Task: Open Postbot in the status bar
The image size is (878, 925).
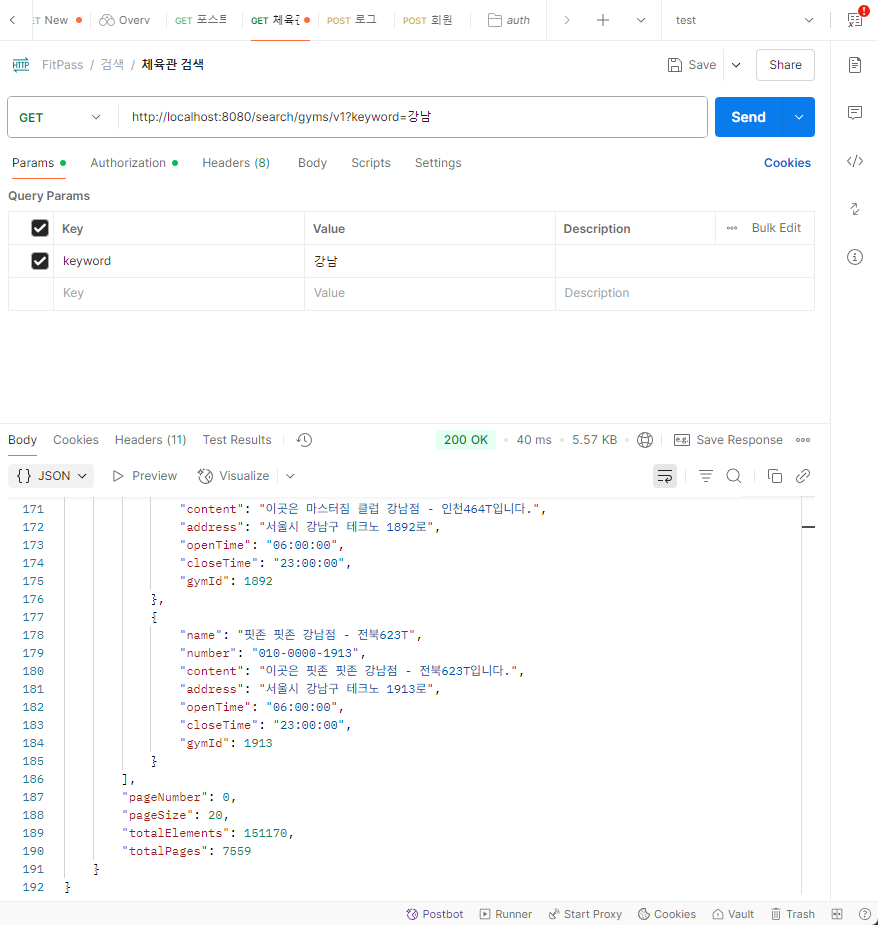Action: pos(435,914)
